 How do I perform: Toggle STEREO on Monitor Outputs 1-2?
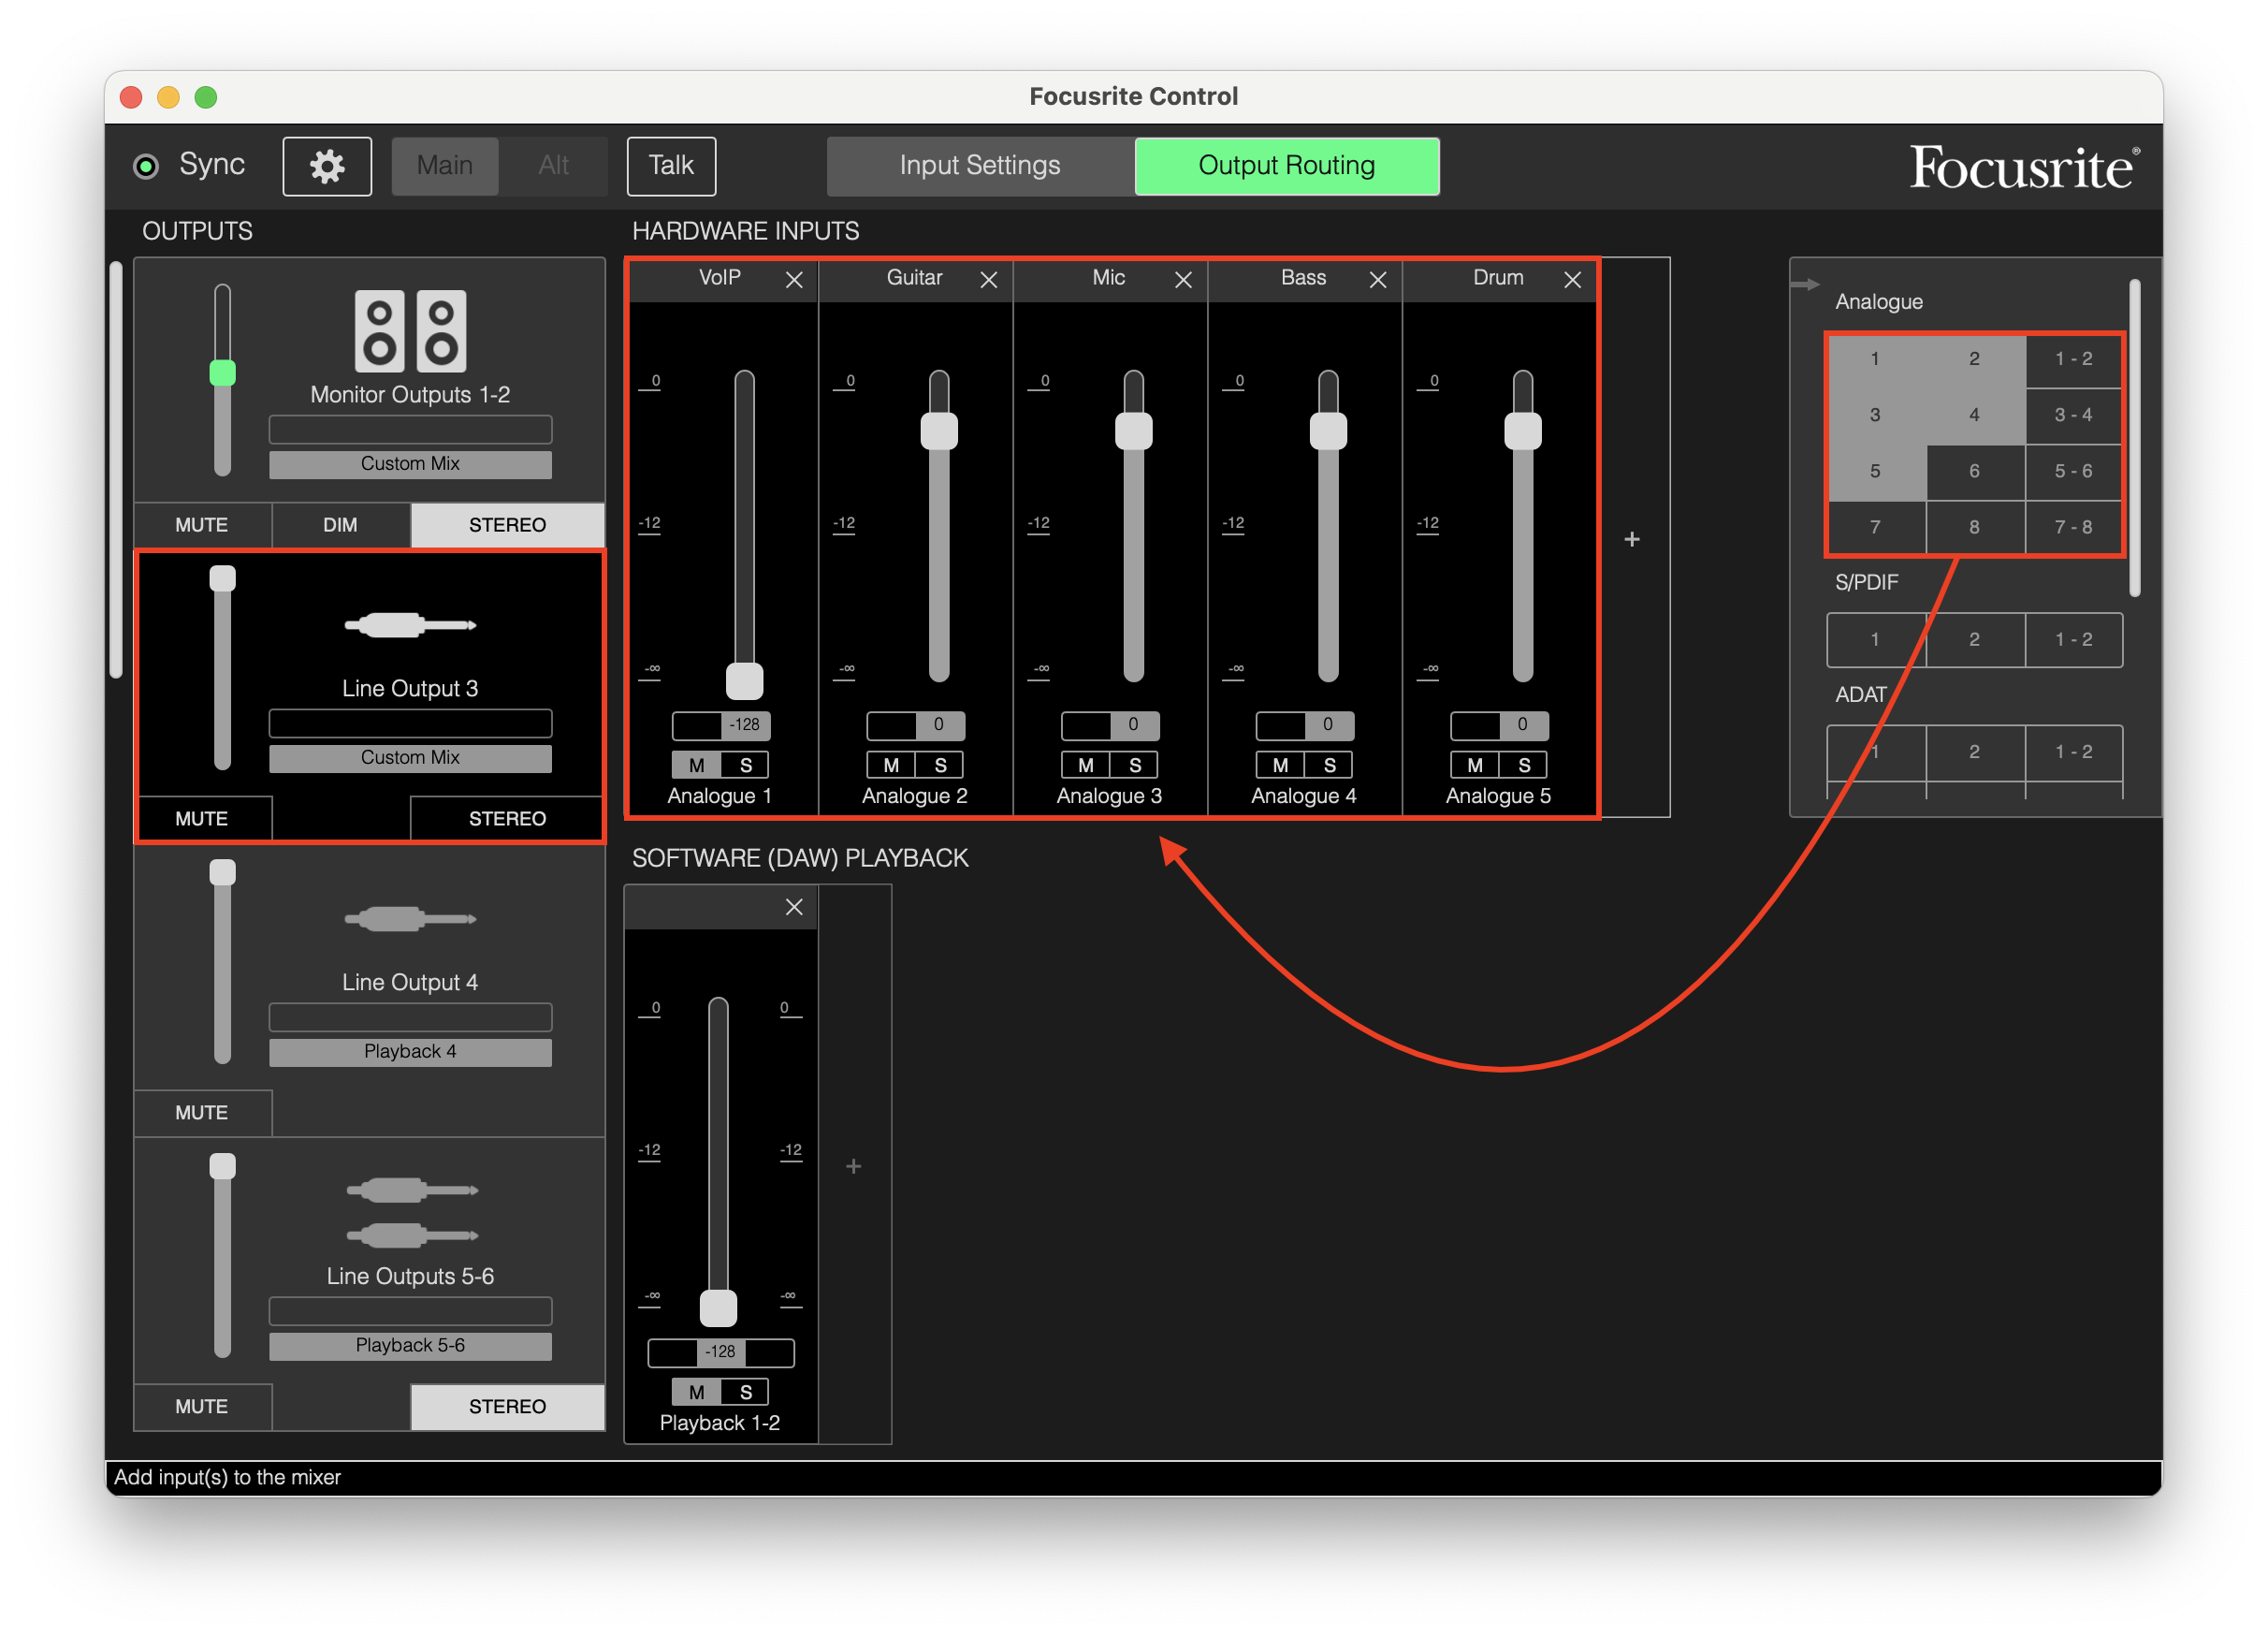(507, 525)
